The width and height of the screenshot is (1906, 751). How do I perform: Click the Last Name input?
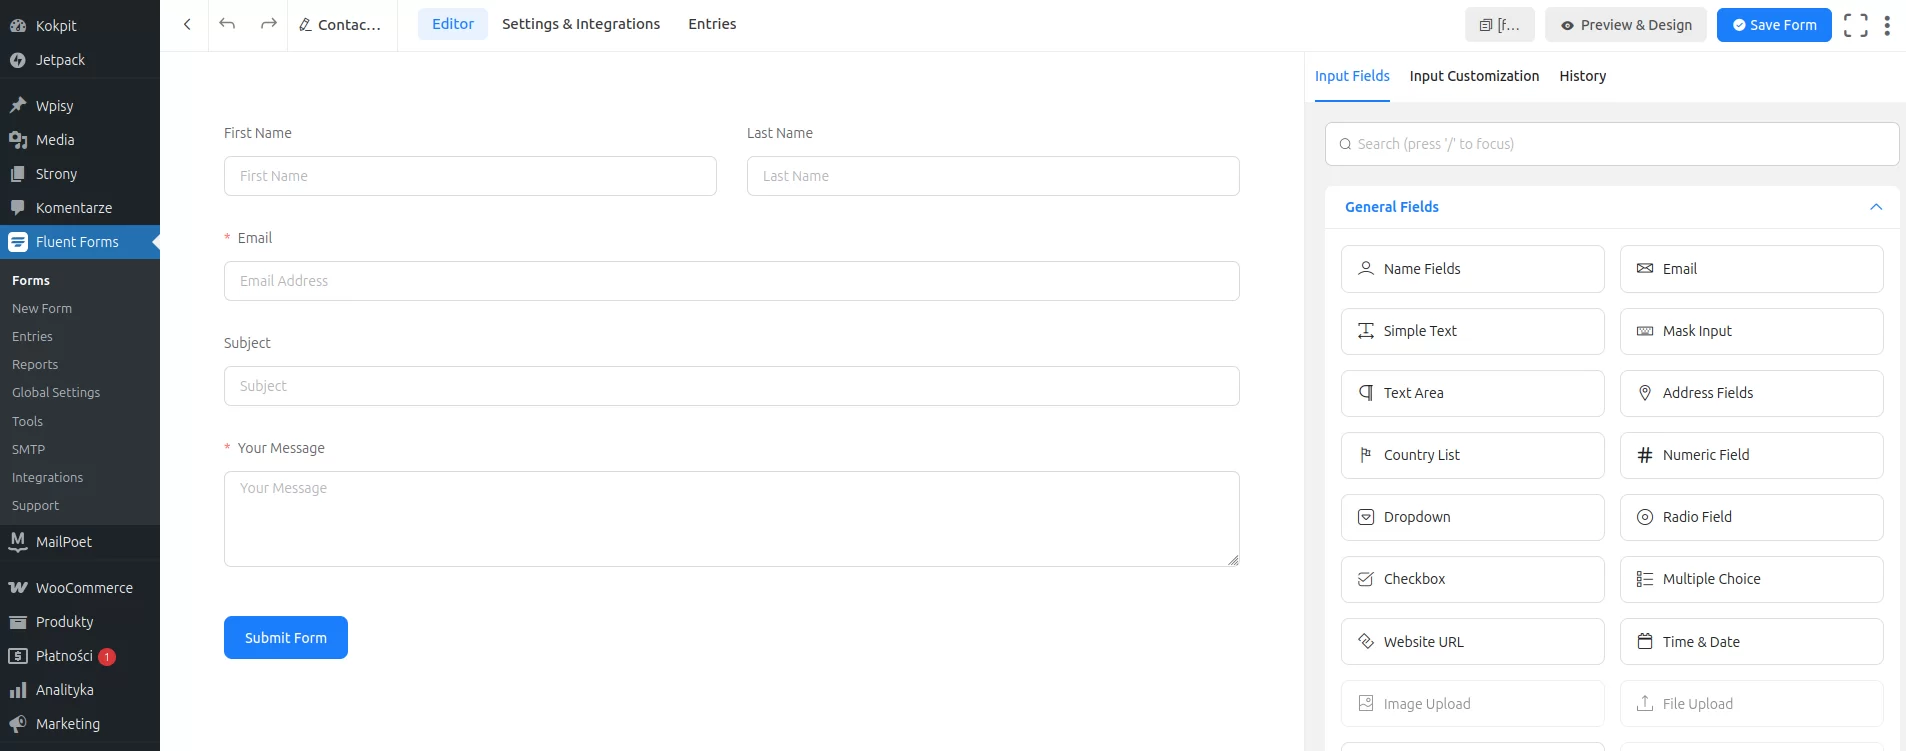click(993, 176)
